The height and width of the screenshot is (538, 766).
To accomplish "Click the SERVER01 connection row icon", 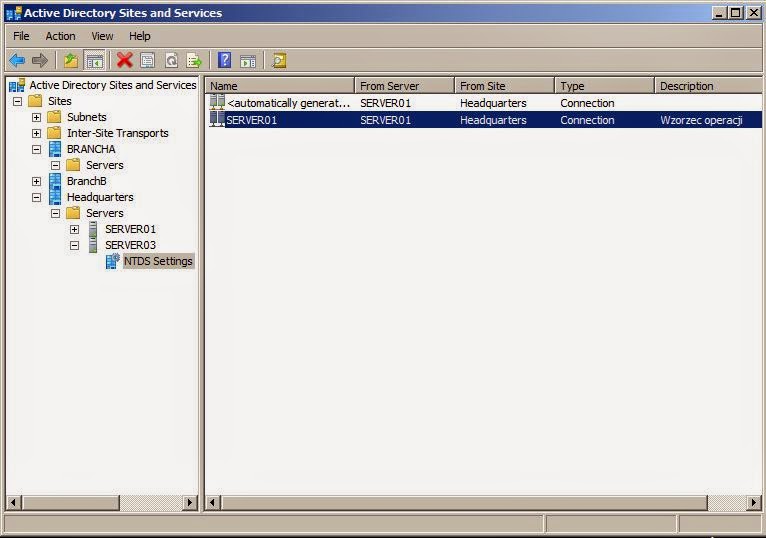I will (x=217, y=119).
